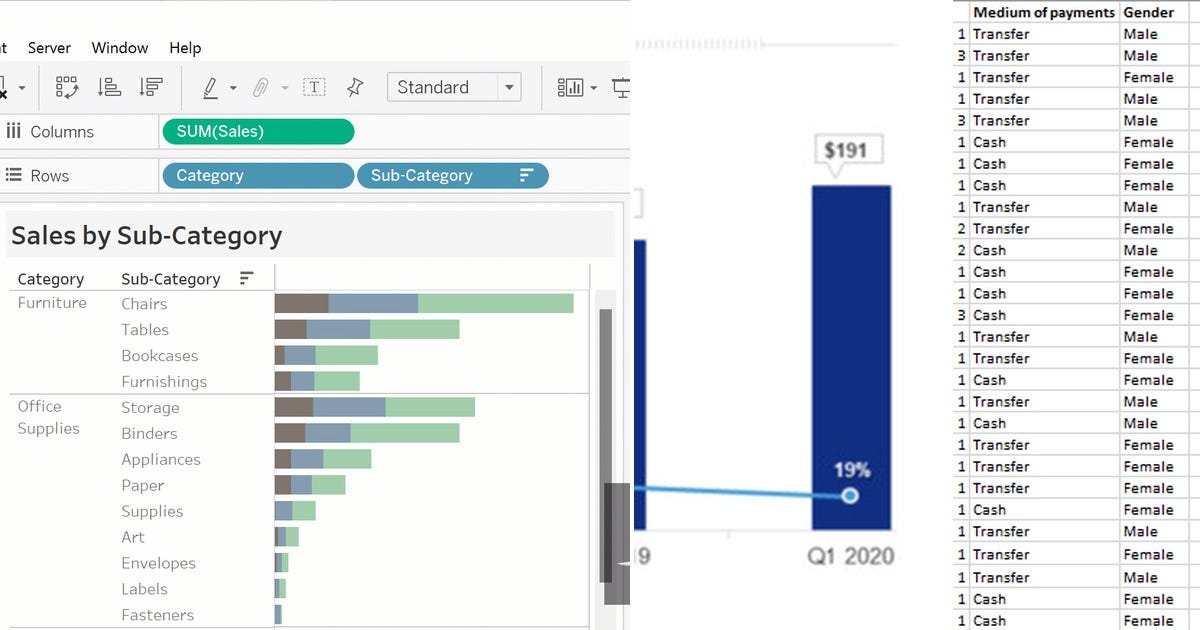The height and width of the screenshot is (630, 1200).
Task: Open the Server menu
Action: click(49, 47)
